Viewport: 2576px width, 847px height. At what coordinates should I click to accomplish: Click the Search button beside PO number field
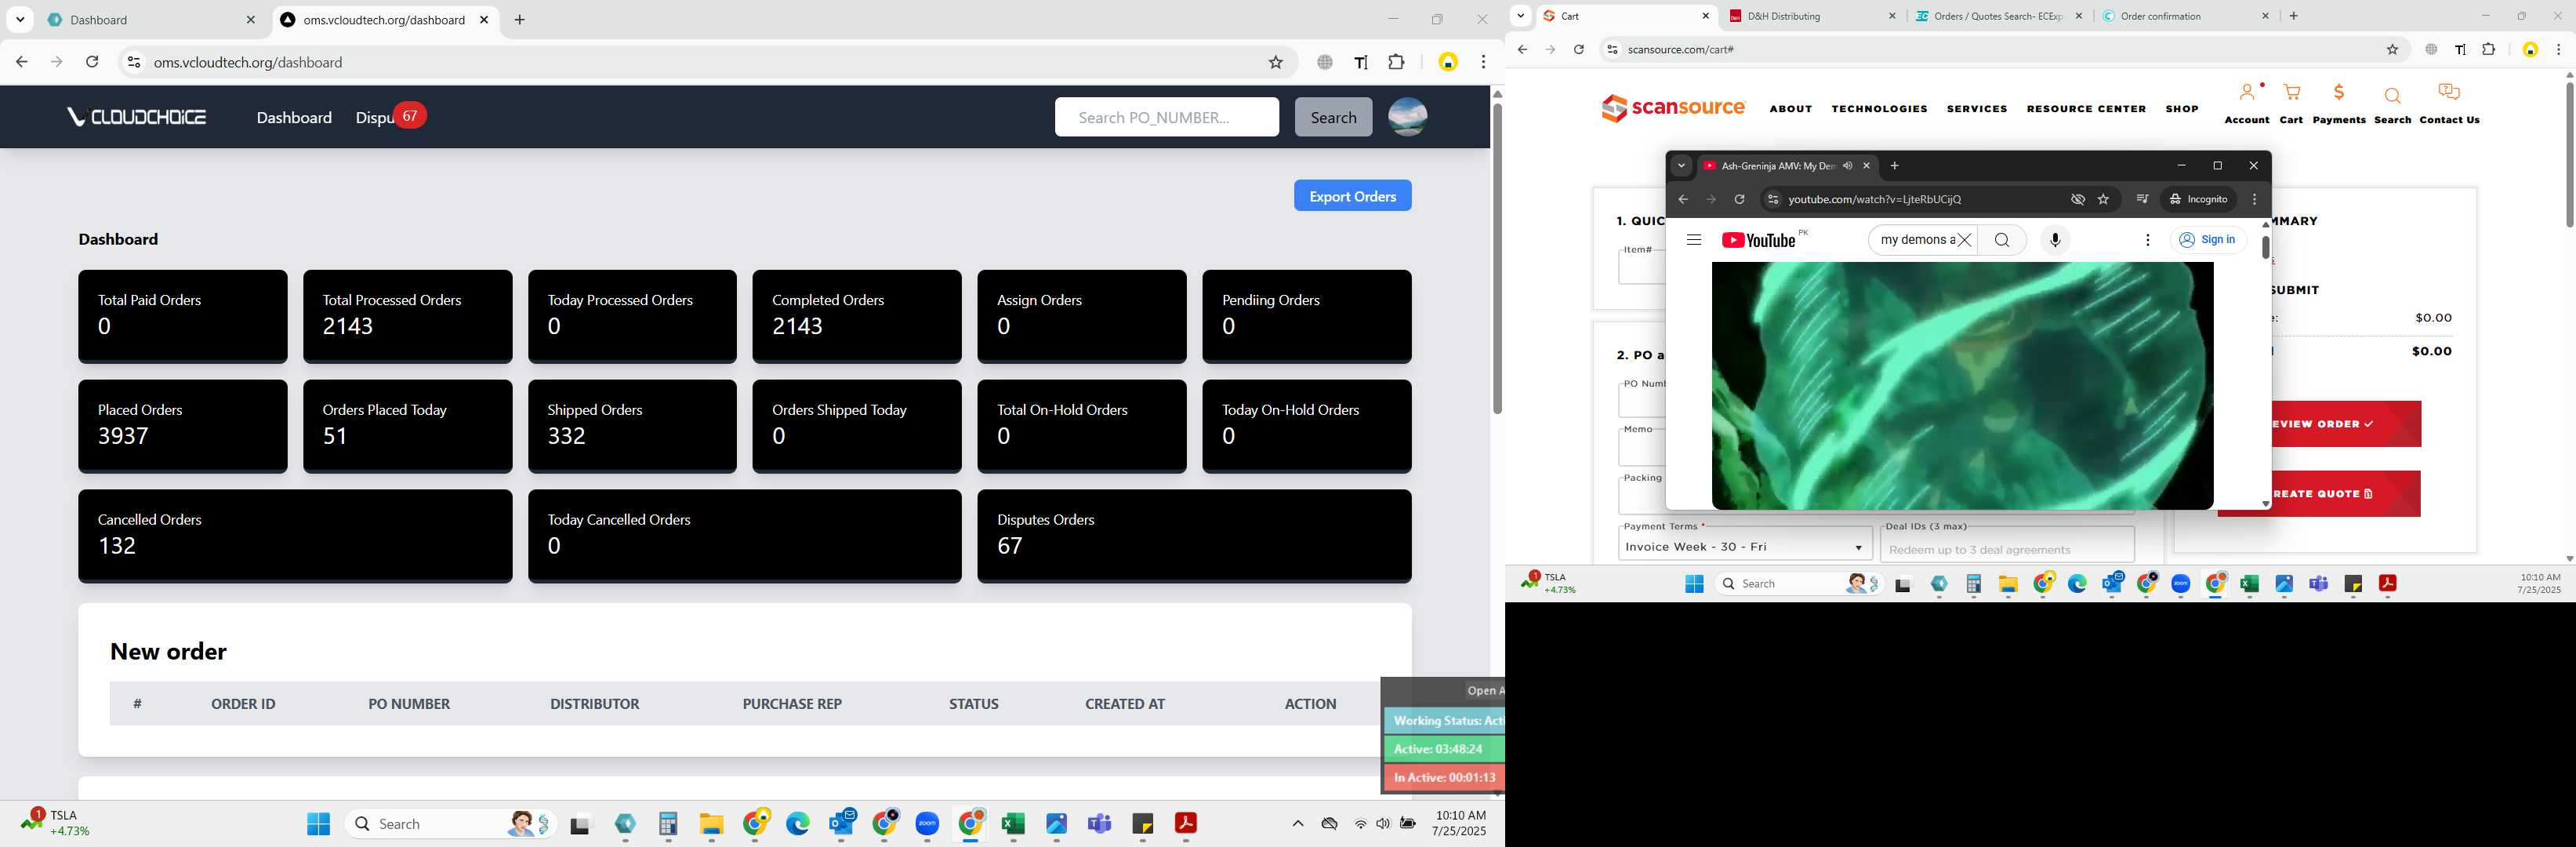pyautogui.click(x=1333, y=117)
